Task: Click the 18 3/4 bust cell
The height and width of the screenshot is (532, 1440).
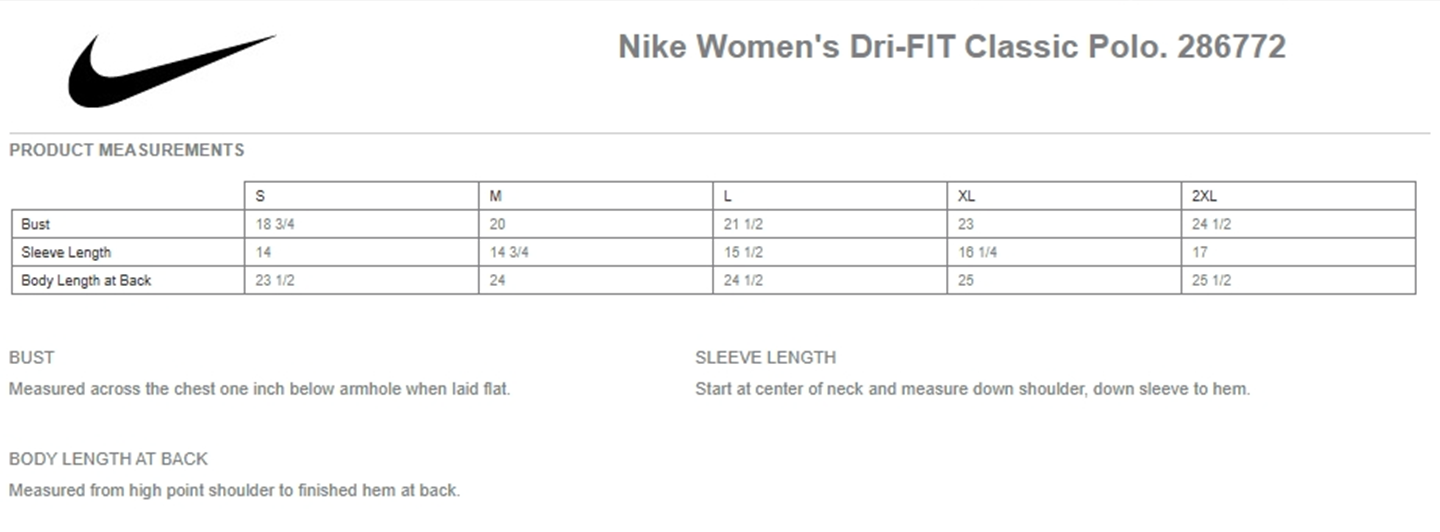Action: click(361, 224)
